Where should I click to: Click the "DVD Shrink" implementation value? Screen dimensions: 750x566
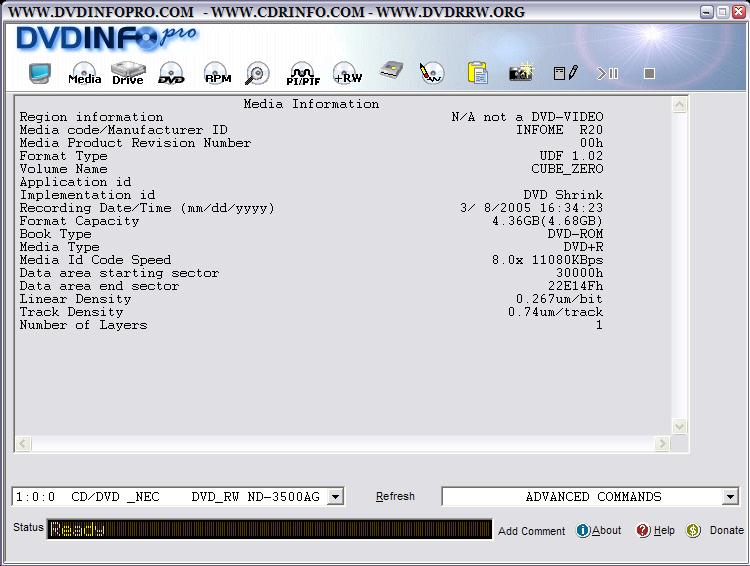pyautogui.click(x=563, y=195)
